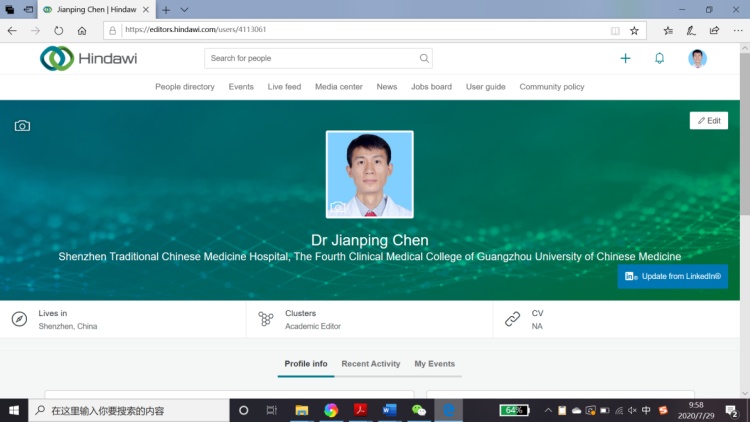Add page to favorites with star icon
Image resolution: width=750 pixels, height=422 pixels.
[634, 30]
